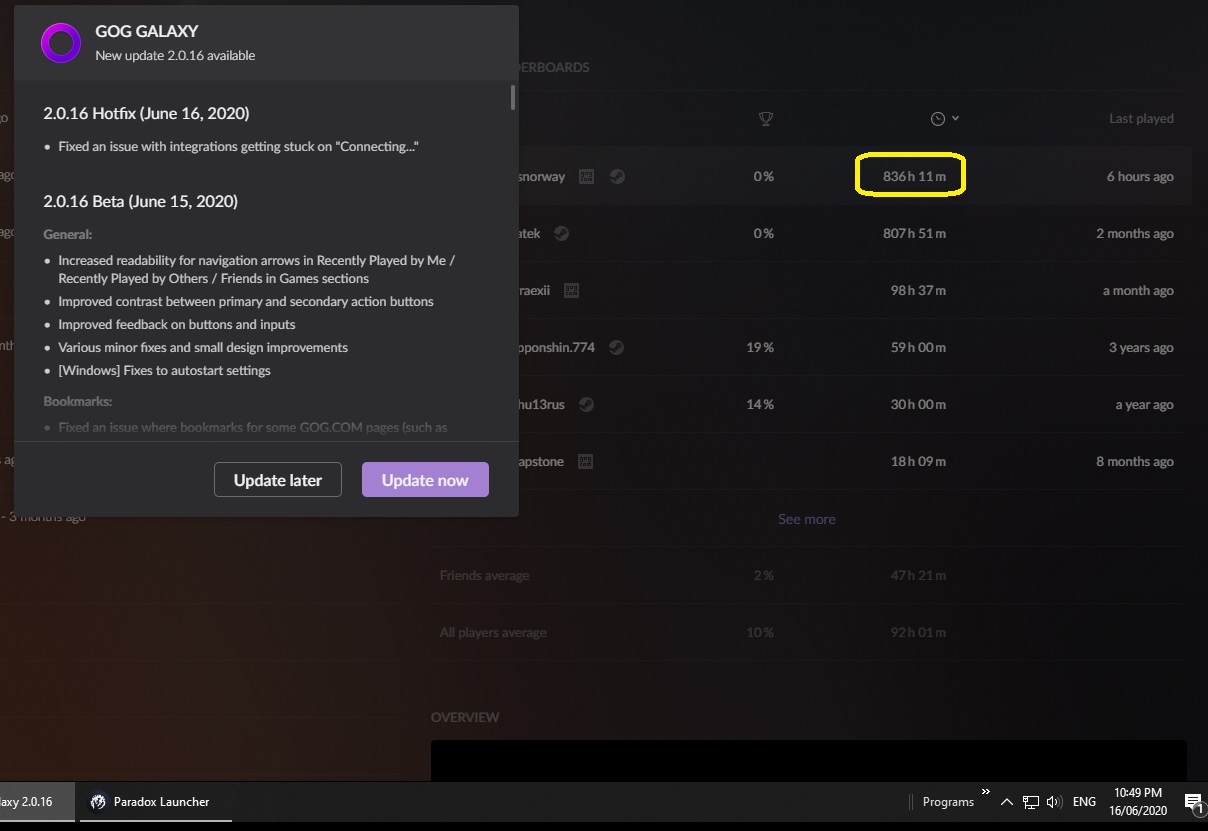Click the GOG Galaxy purple ring logo
1208x831 pixels.
60,44
